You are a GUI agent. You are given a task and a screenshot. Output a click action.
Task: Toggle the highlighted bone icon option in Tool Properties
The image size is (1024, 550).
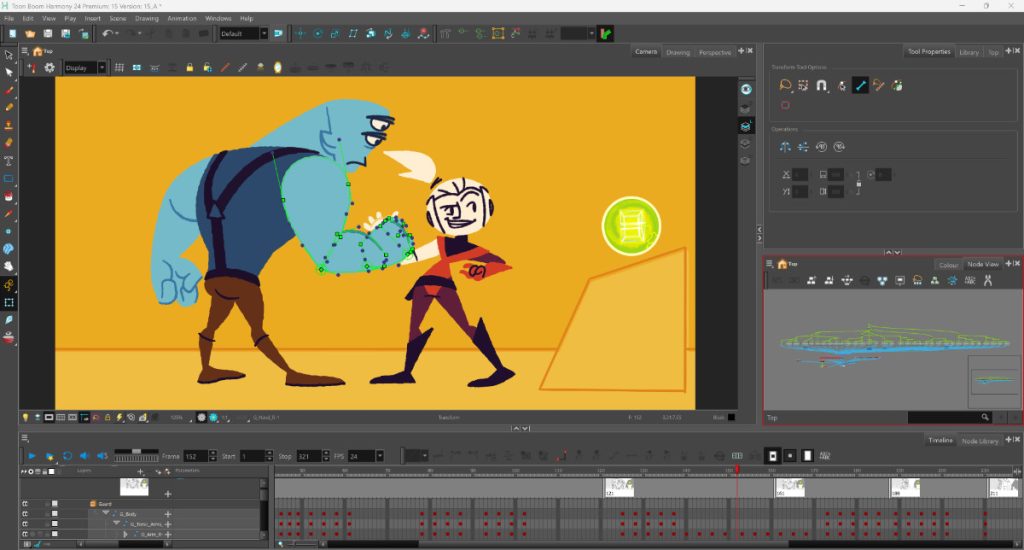pyautogui.click(x=860, y=86)
